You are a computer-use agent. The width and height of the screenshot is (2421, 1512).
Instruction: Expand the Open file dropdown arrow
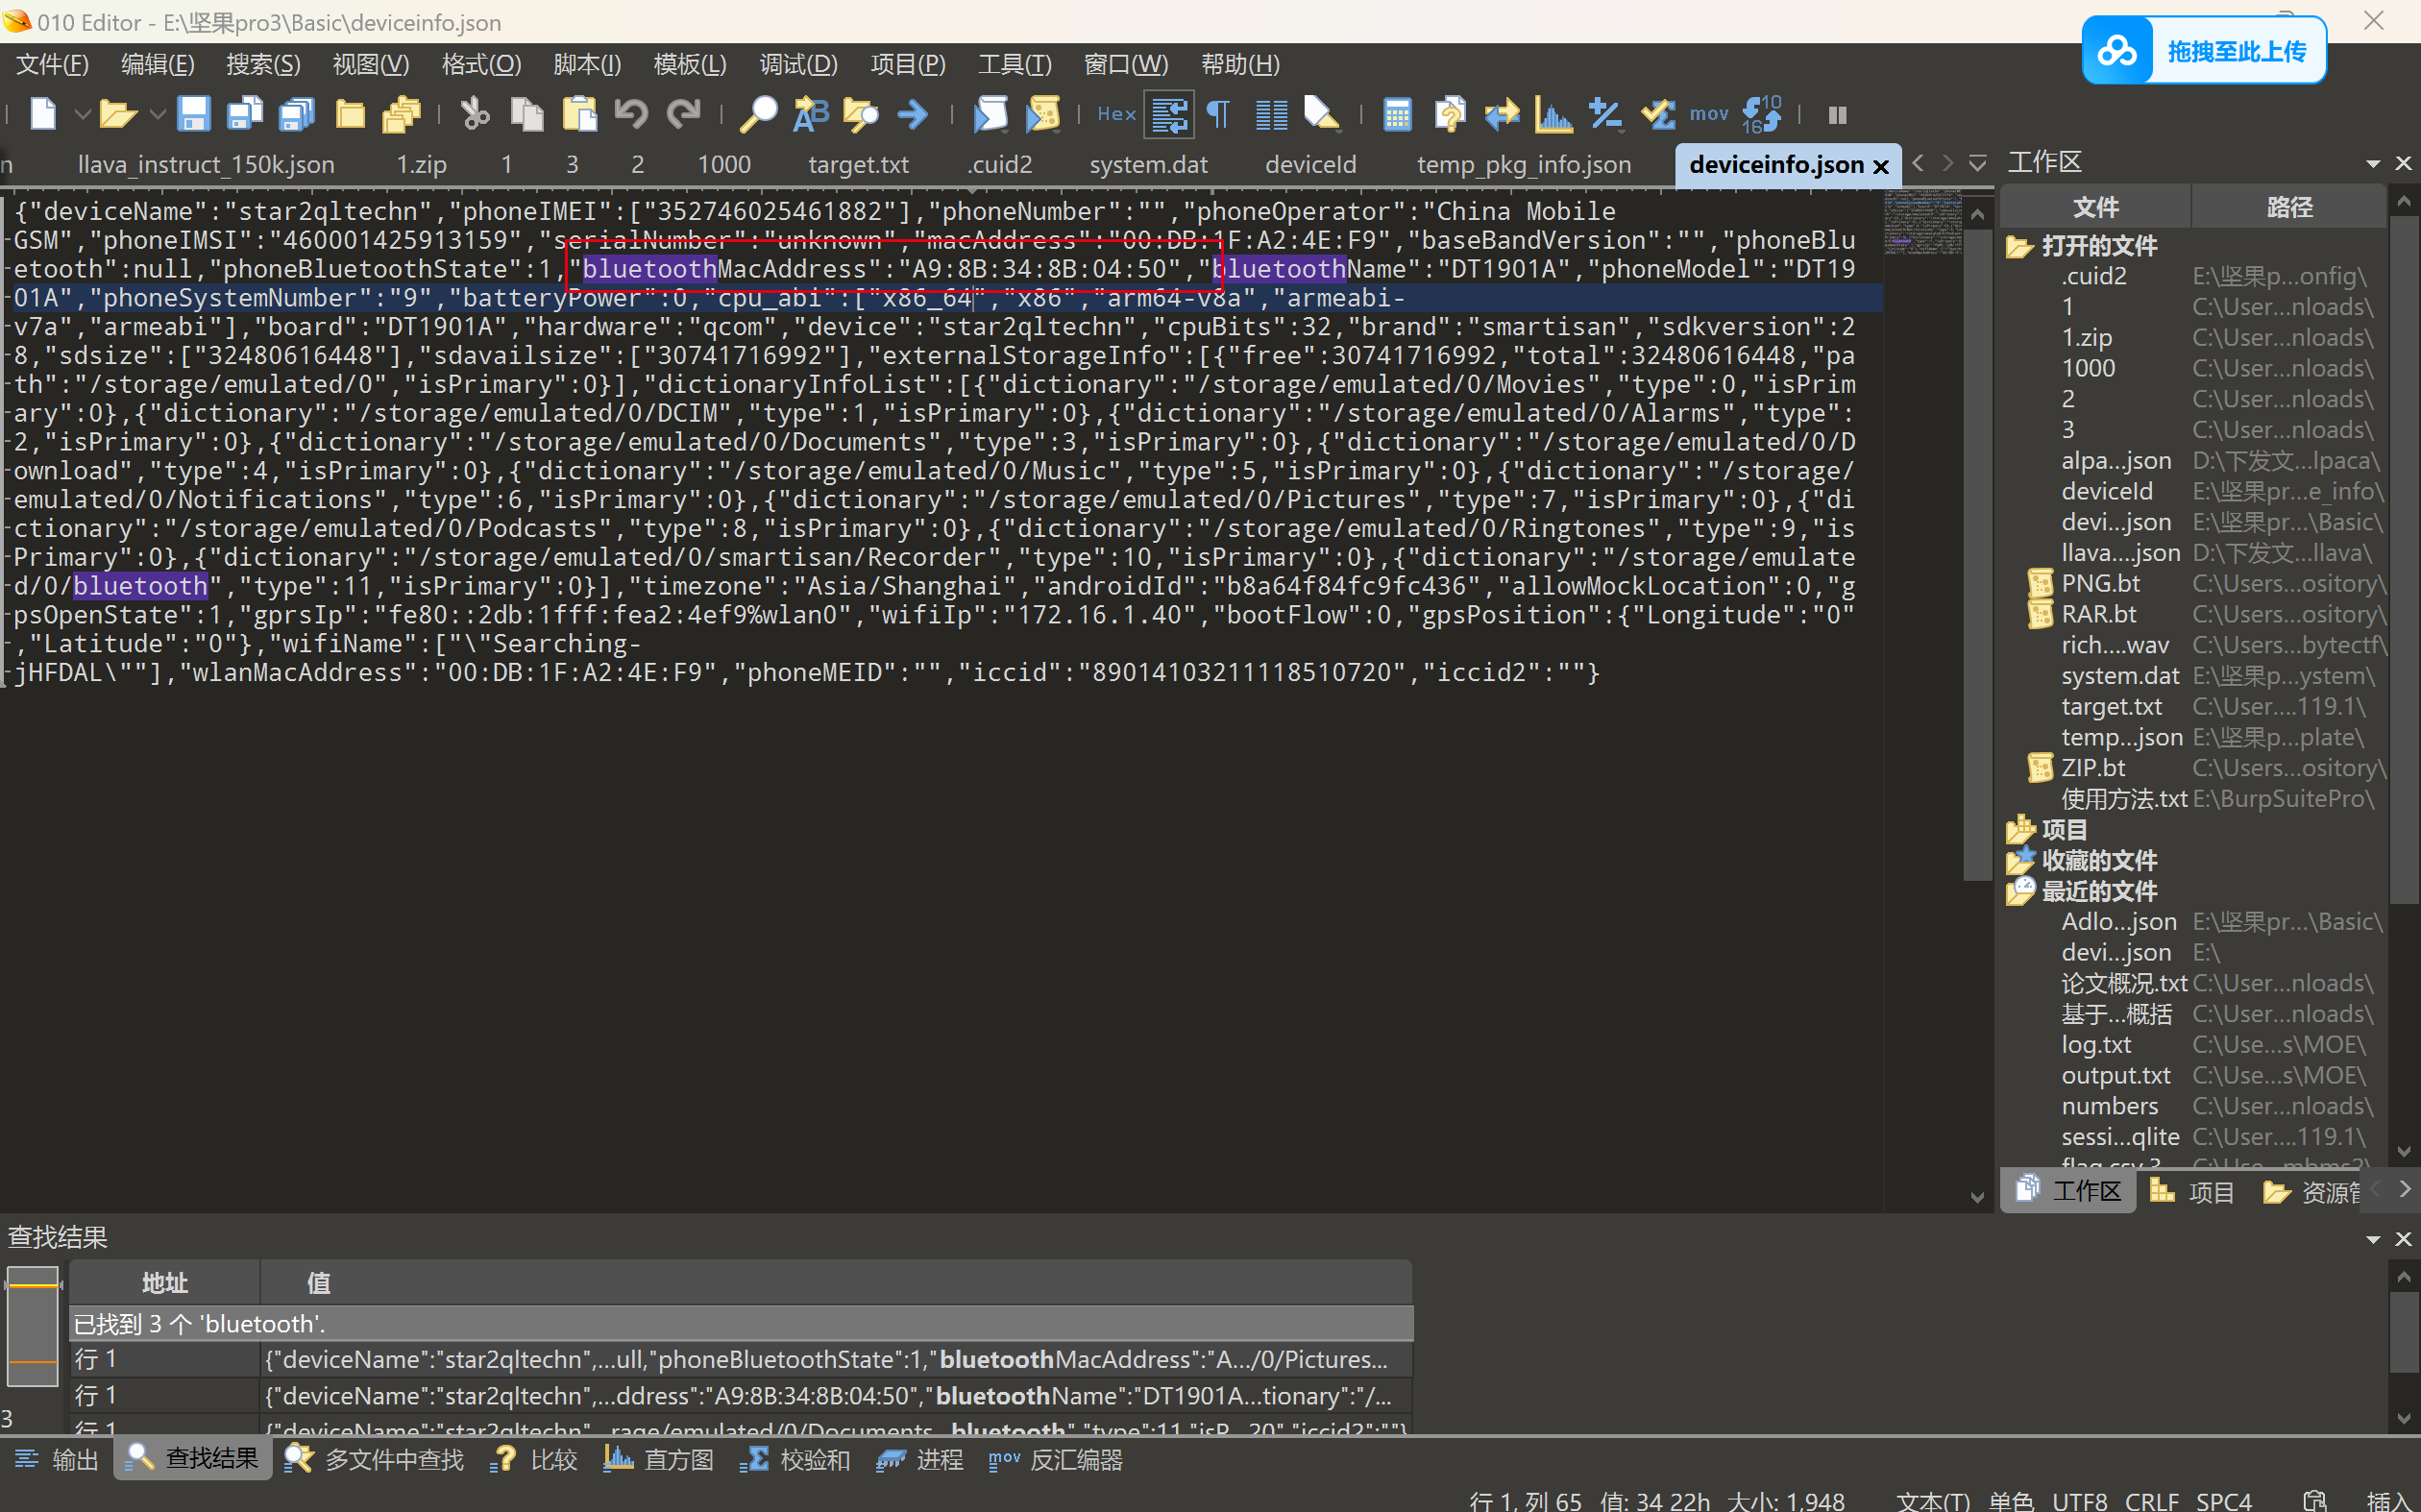click(x=157, y=114)
